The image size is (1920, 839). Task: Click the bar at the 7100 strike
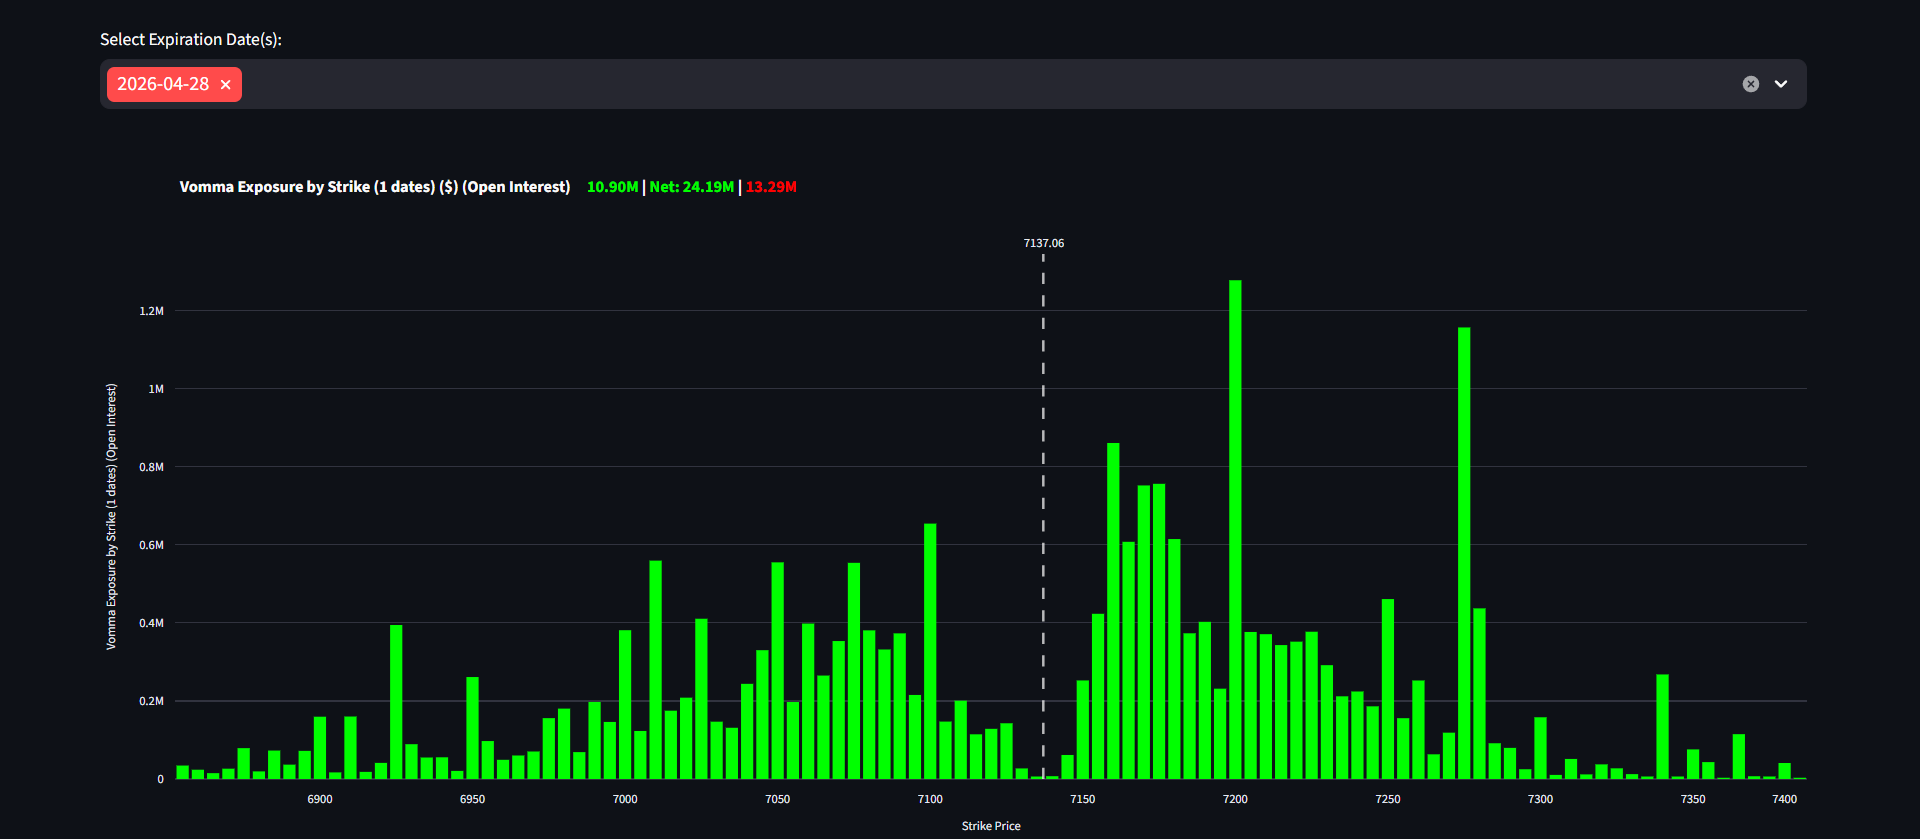pyautogui.click(x=930, y=650)
